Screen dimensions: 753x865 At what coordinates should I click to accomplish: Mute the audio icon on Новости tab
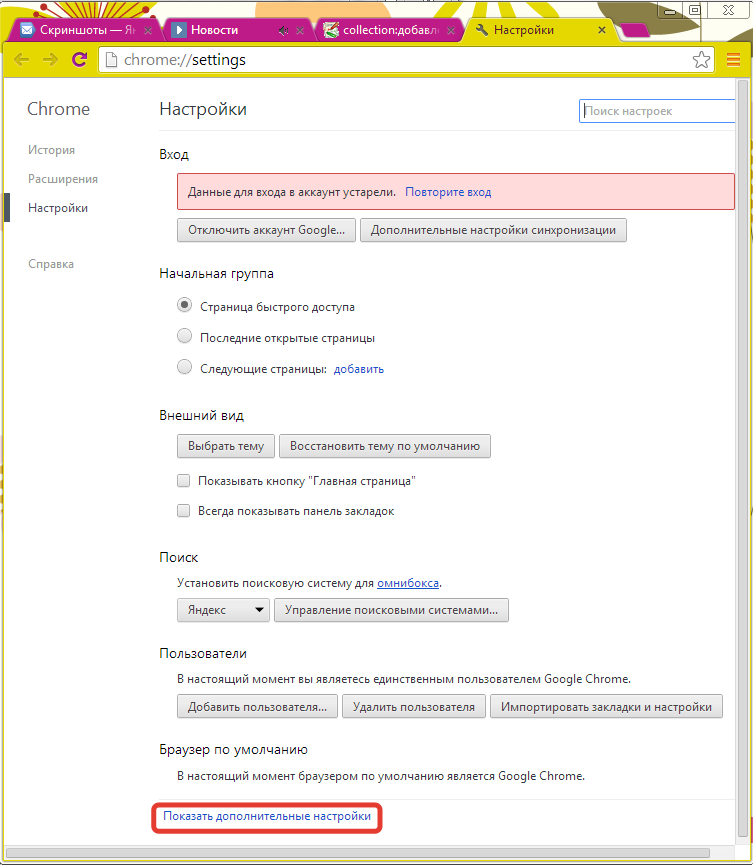click(x=283, y=31)
